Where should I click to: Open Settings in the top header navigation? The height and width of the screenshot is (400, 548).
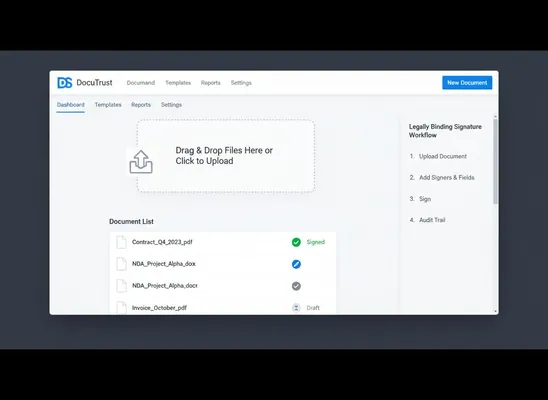241,83
